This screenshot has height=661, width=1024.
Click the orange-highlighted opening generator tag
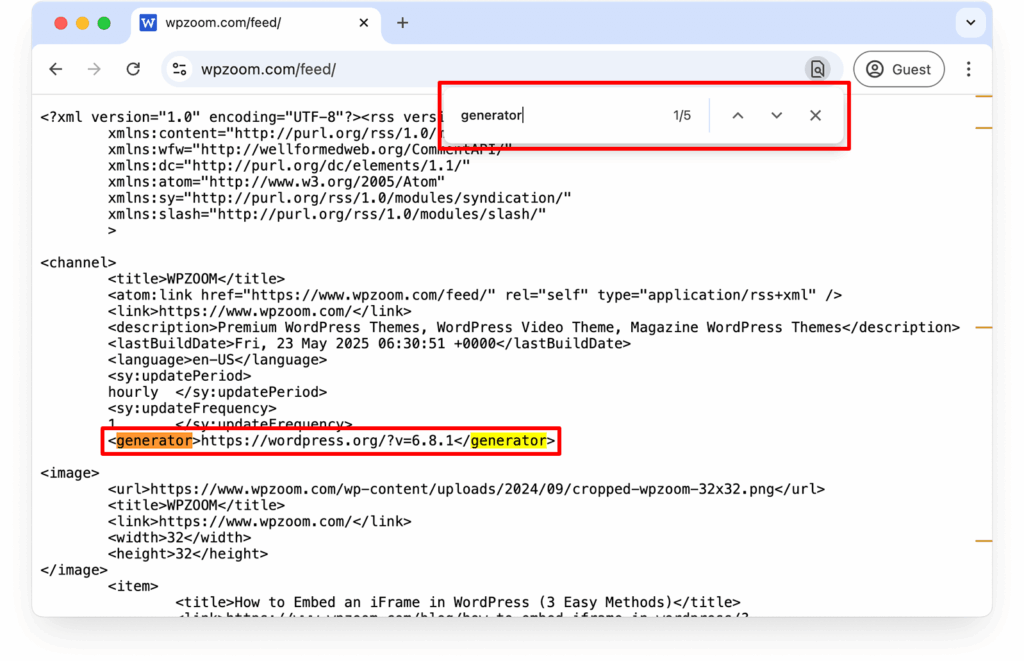click(154, 441)
